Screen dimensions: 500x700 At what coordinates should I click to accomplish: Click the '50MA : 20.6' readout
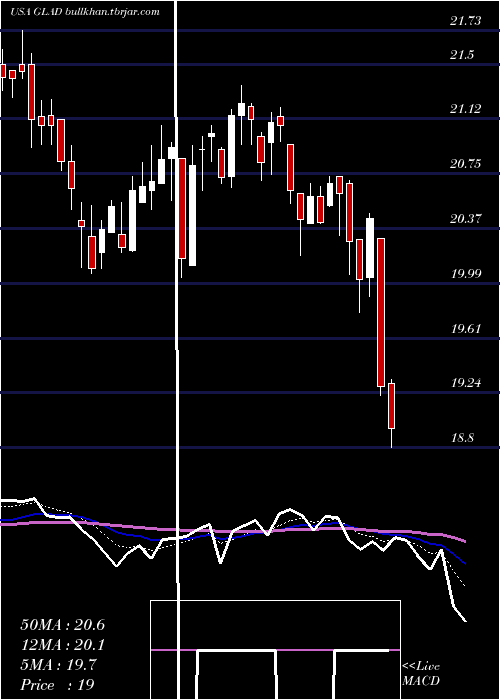pos(63,625)
